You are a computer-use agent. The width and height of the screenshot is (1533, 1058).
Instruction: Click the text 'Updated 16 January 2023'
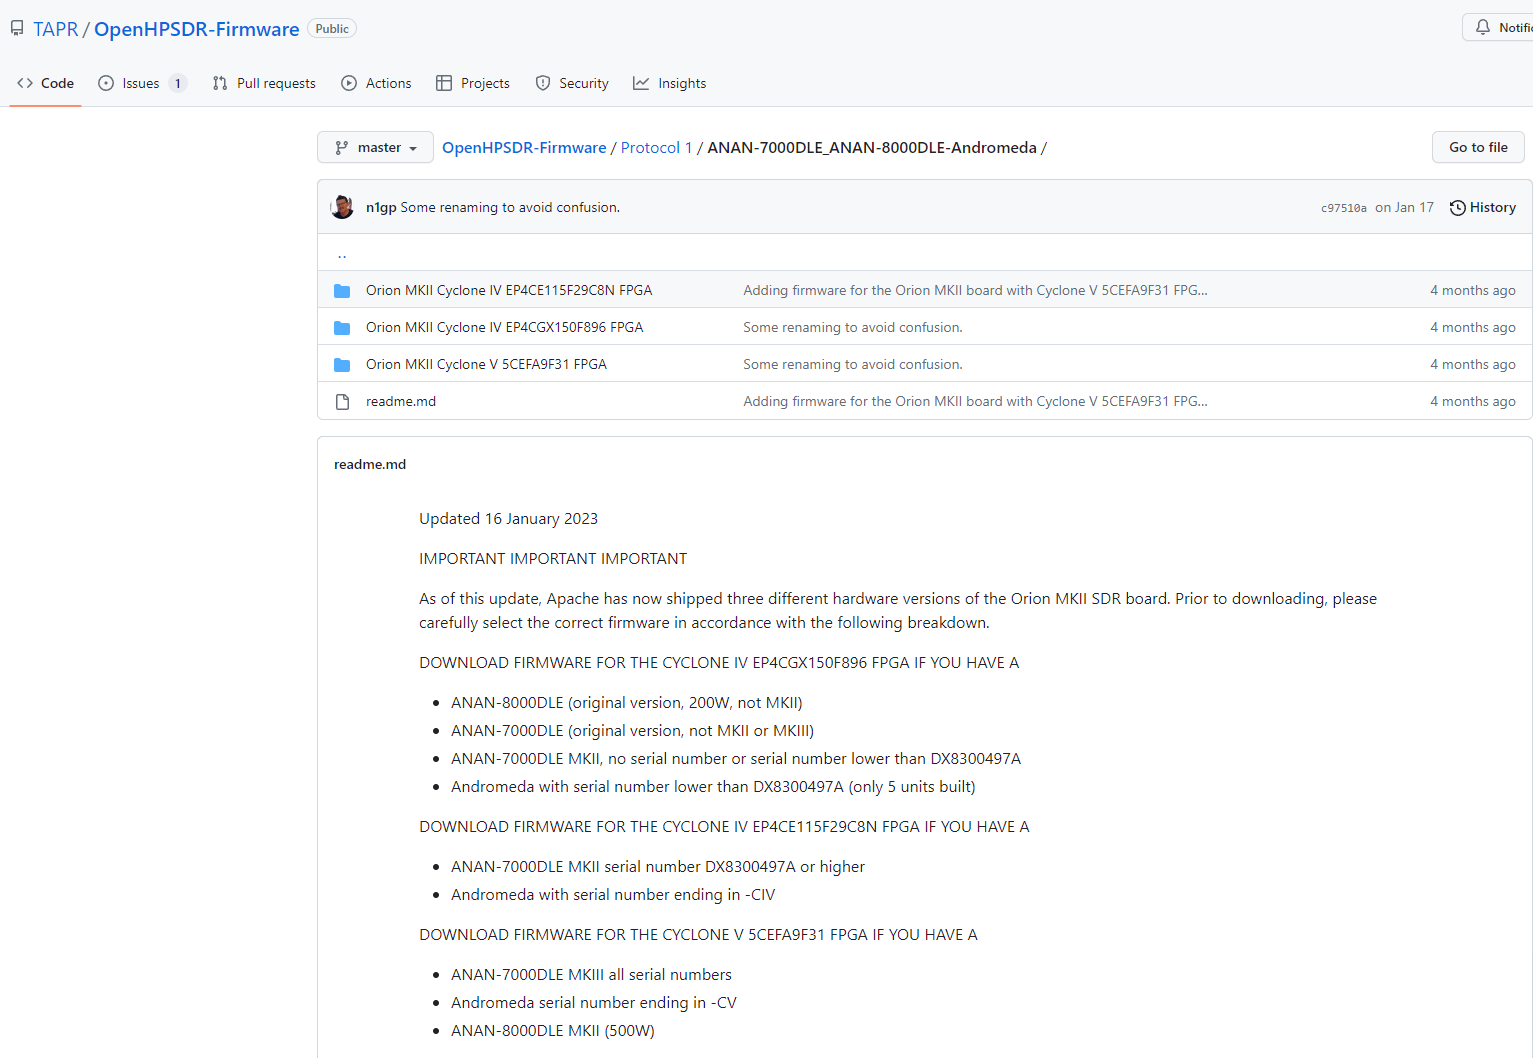point(508,518)
